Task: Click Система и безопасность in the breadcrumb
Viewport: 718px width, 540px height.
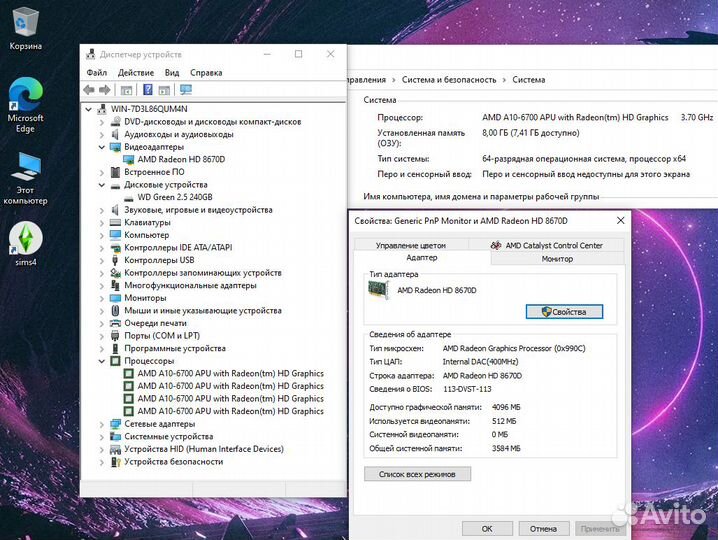Action: point(449,80)
